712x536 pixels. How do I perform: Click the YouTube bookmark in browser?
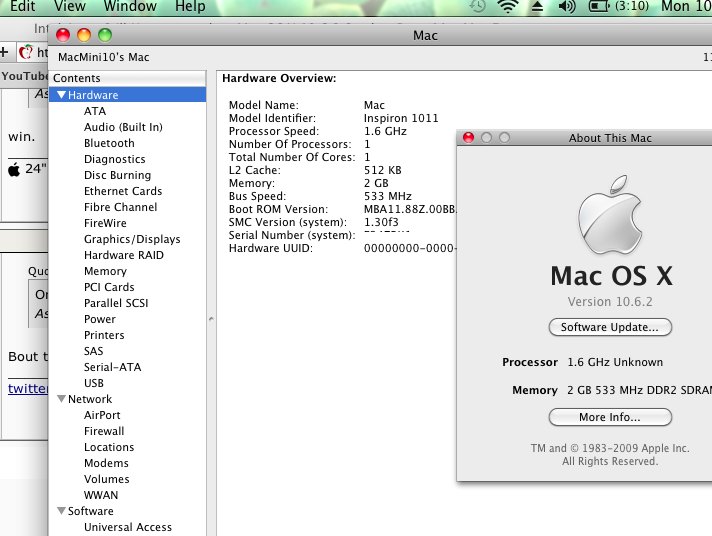24,76
